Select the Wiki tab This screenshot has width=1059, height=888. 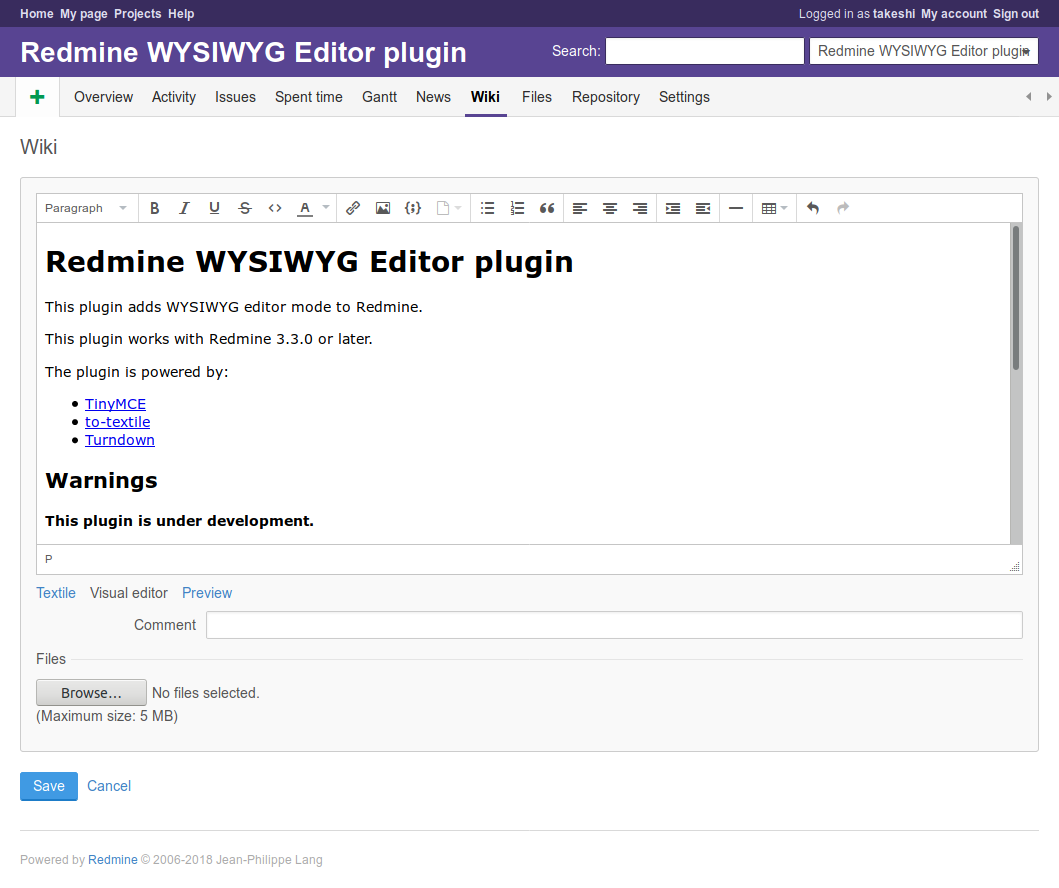[485, 97]
